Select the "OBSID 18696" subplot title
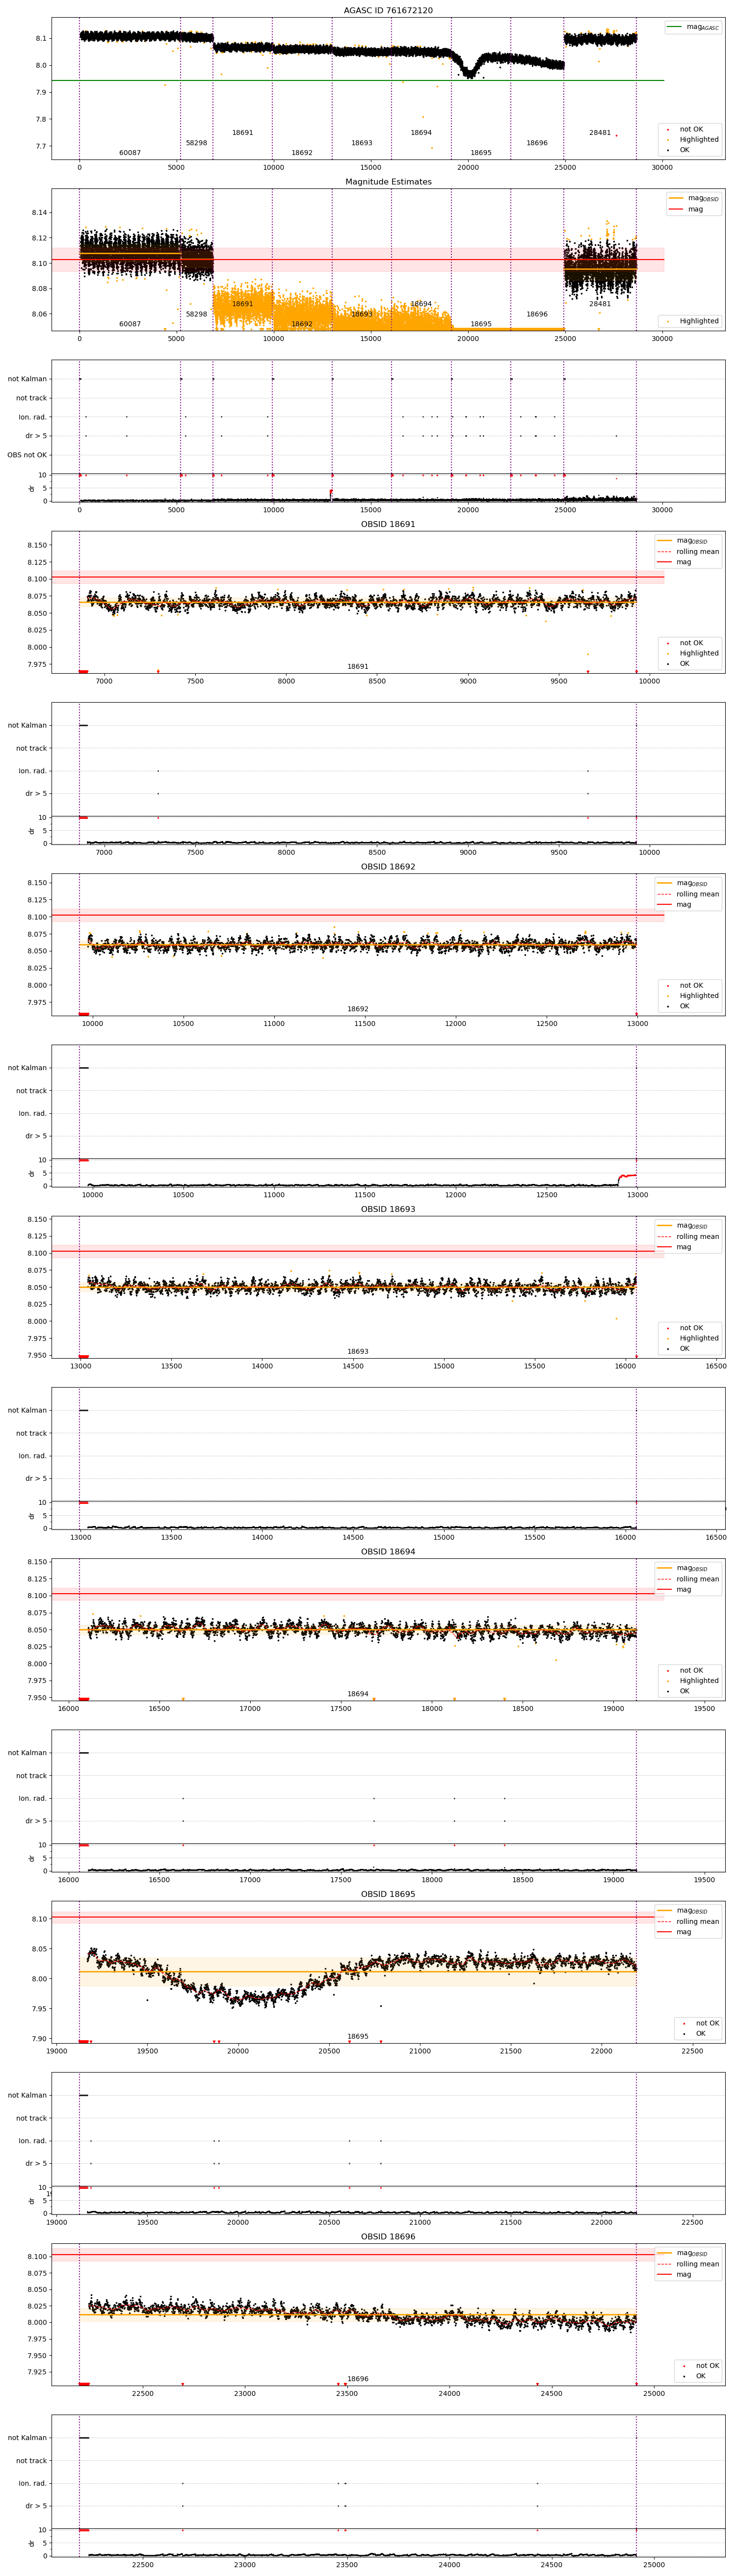The width and height of the screenshot is (736, 2576). 388,2237
